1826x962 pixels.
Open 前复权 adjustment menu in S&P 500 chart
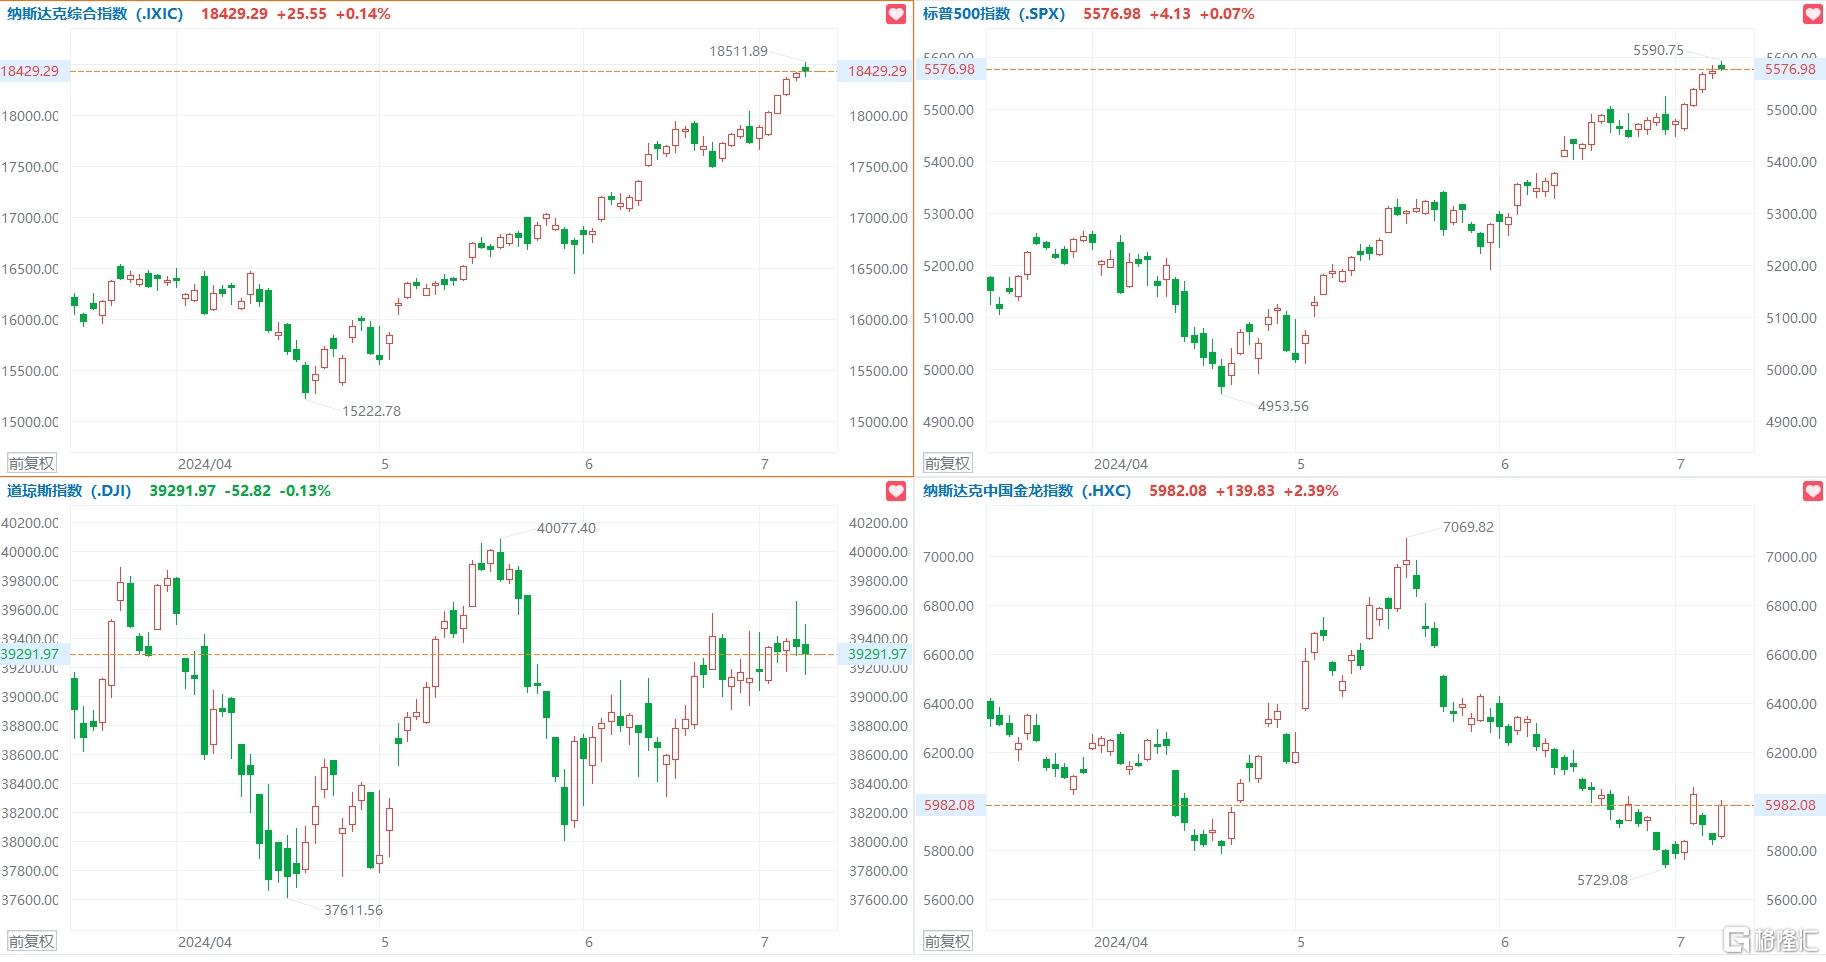tap(947, 464)
